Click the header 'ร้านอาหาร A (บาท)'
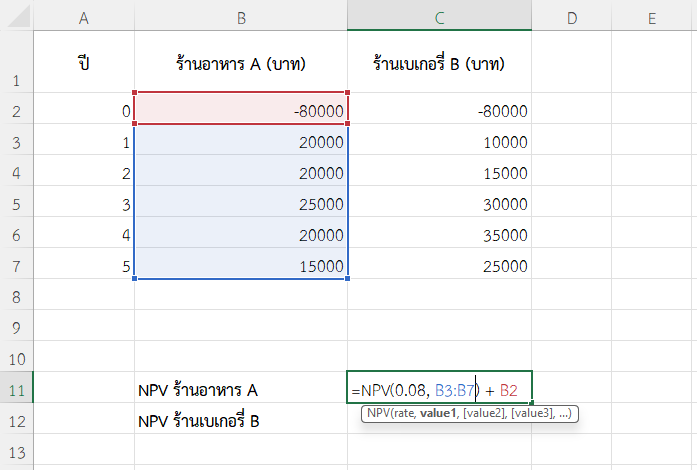This screenshot has width=697, height=470. click(241, 61)
